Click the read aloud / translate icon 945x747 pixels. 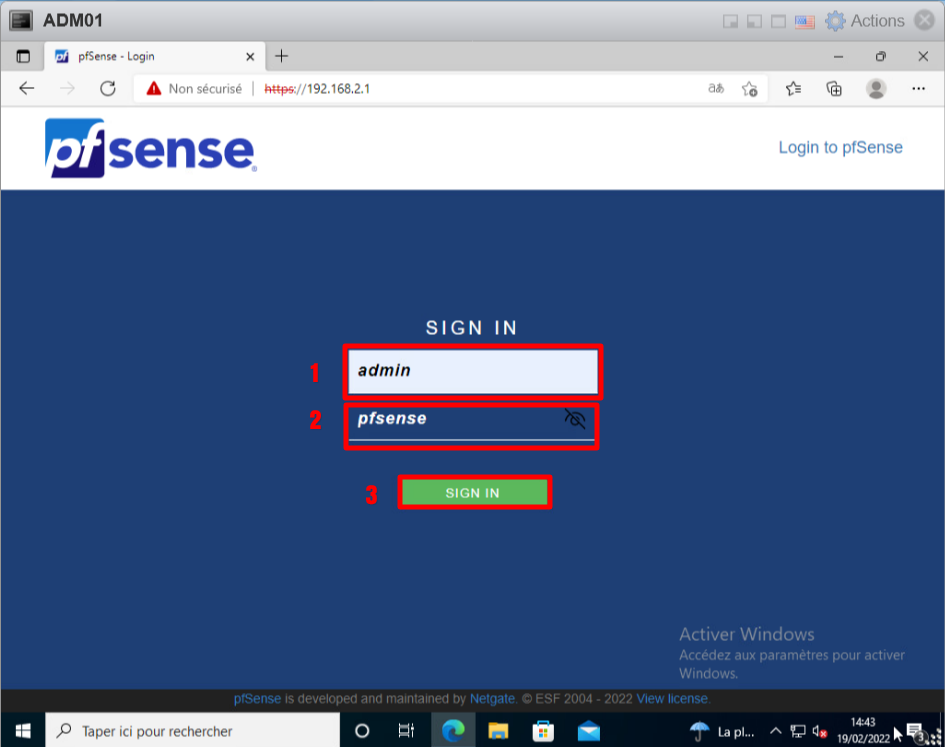click(716, 89)
